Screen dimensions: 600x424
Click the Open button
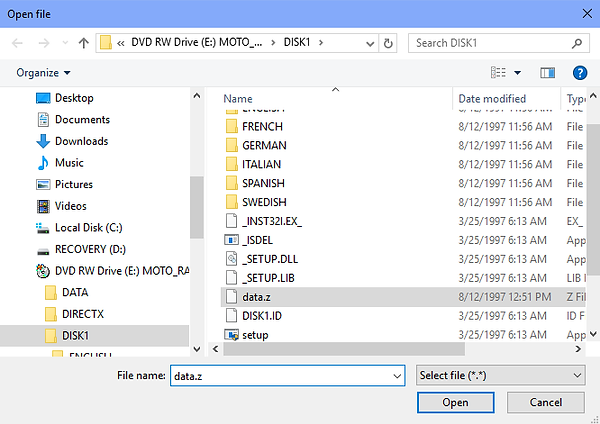455,403
